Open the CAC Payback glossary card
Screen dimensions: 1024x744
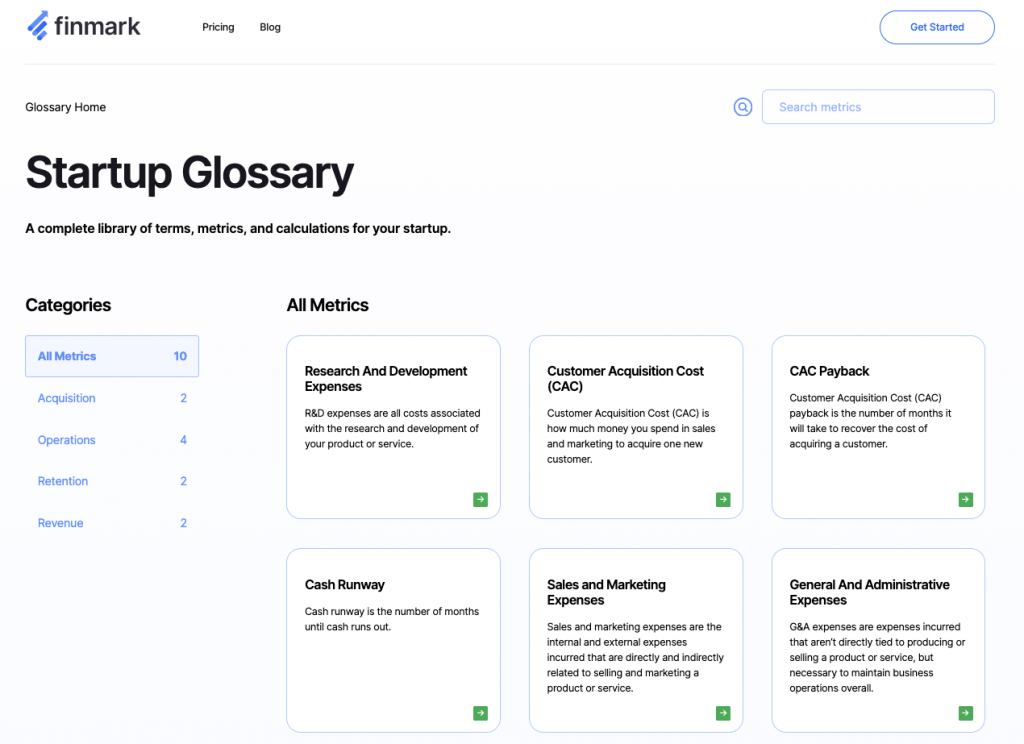[877, 425]
